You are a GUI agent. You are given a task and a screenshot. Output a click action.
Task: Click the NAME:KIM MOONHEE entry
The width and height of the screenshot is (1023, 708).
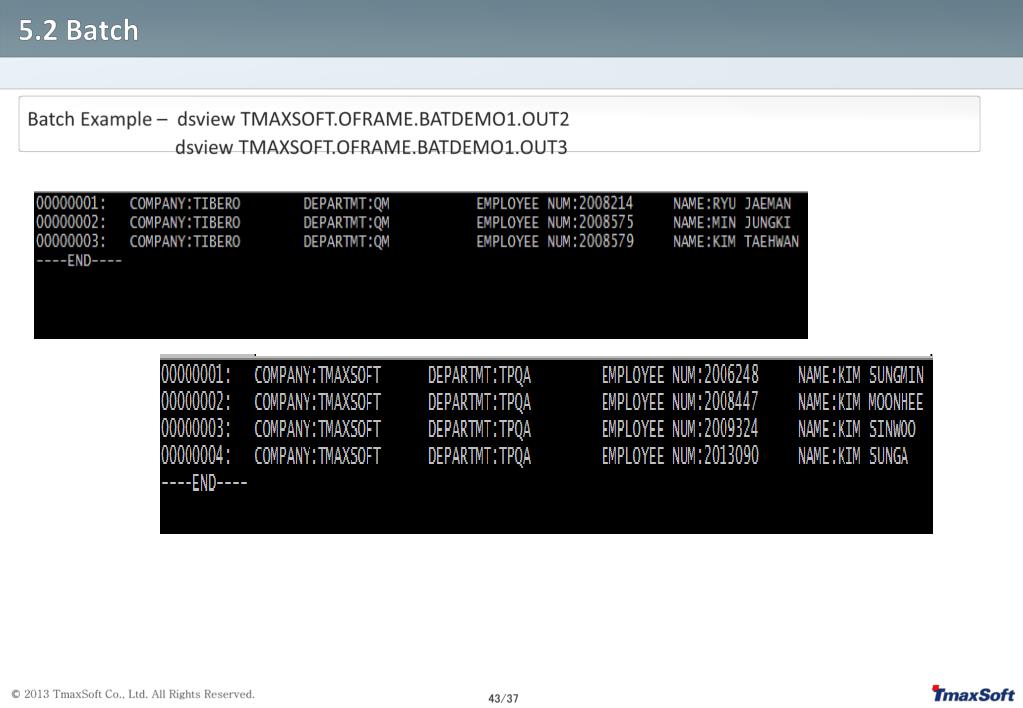pyautogui.click(x=861, y=402)
